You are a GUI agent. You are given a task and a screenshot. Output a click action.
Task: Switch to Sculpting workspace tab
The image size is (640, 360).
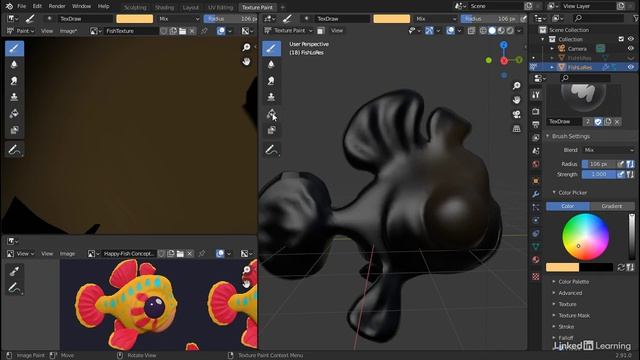coord(135,7)
